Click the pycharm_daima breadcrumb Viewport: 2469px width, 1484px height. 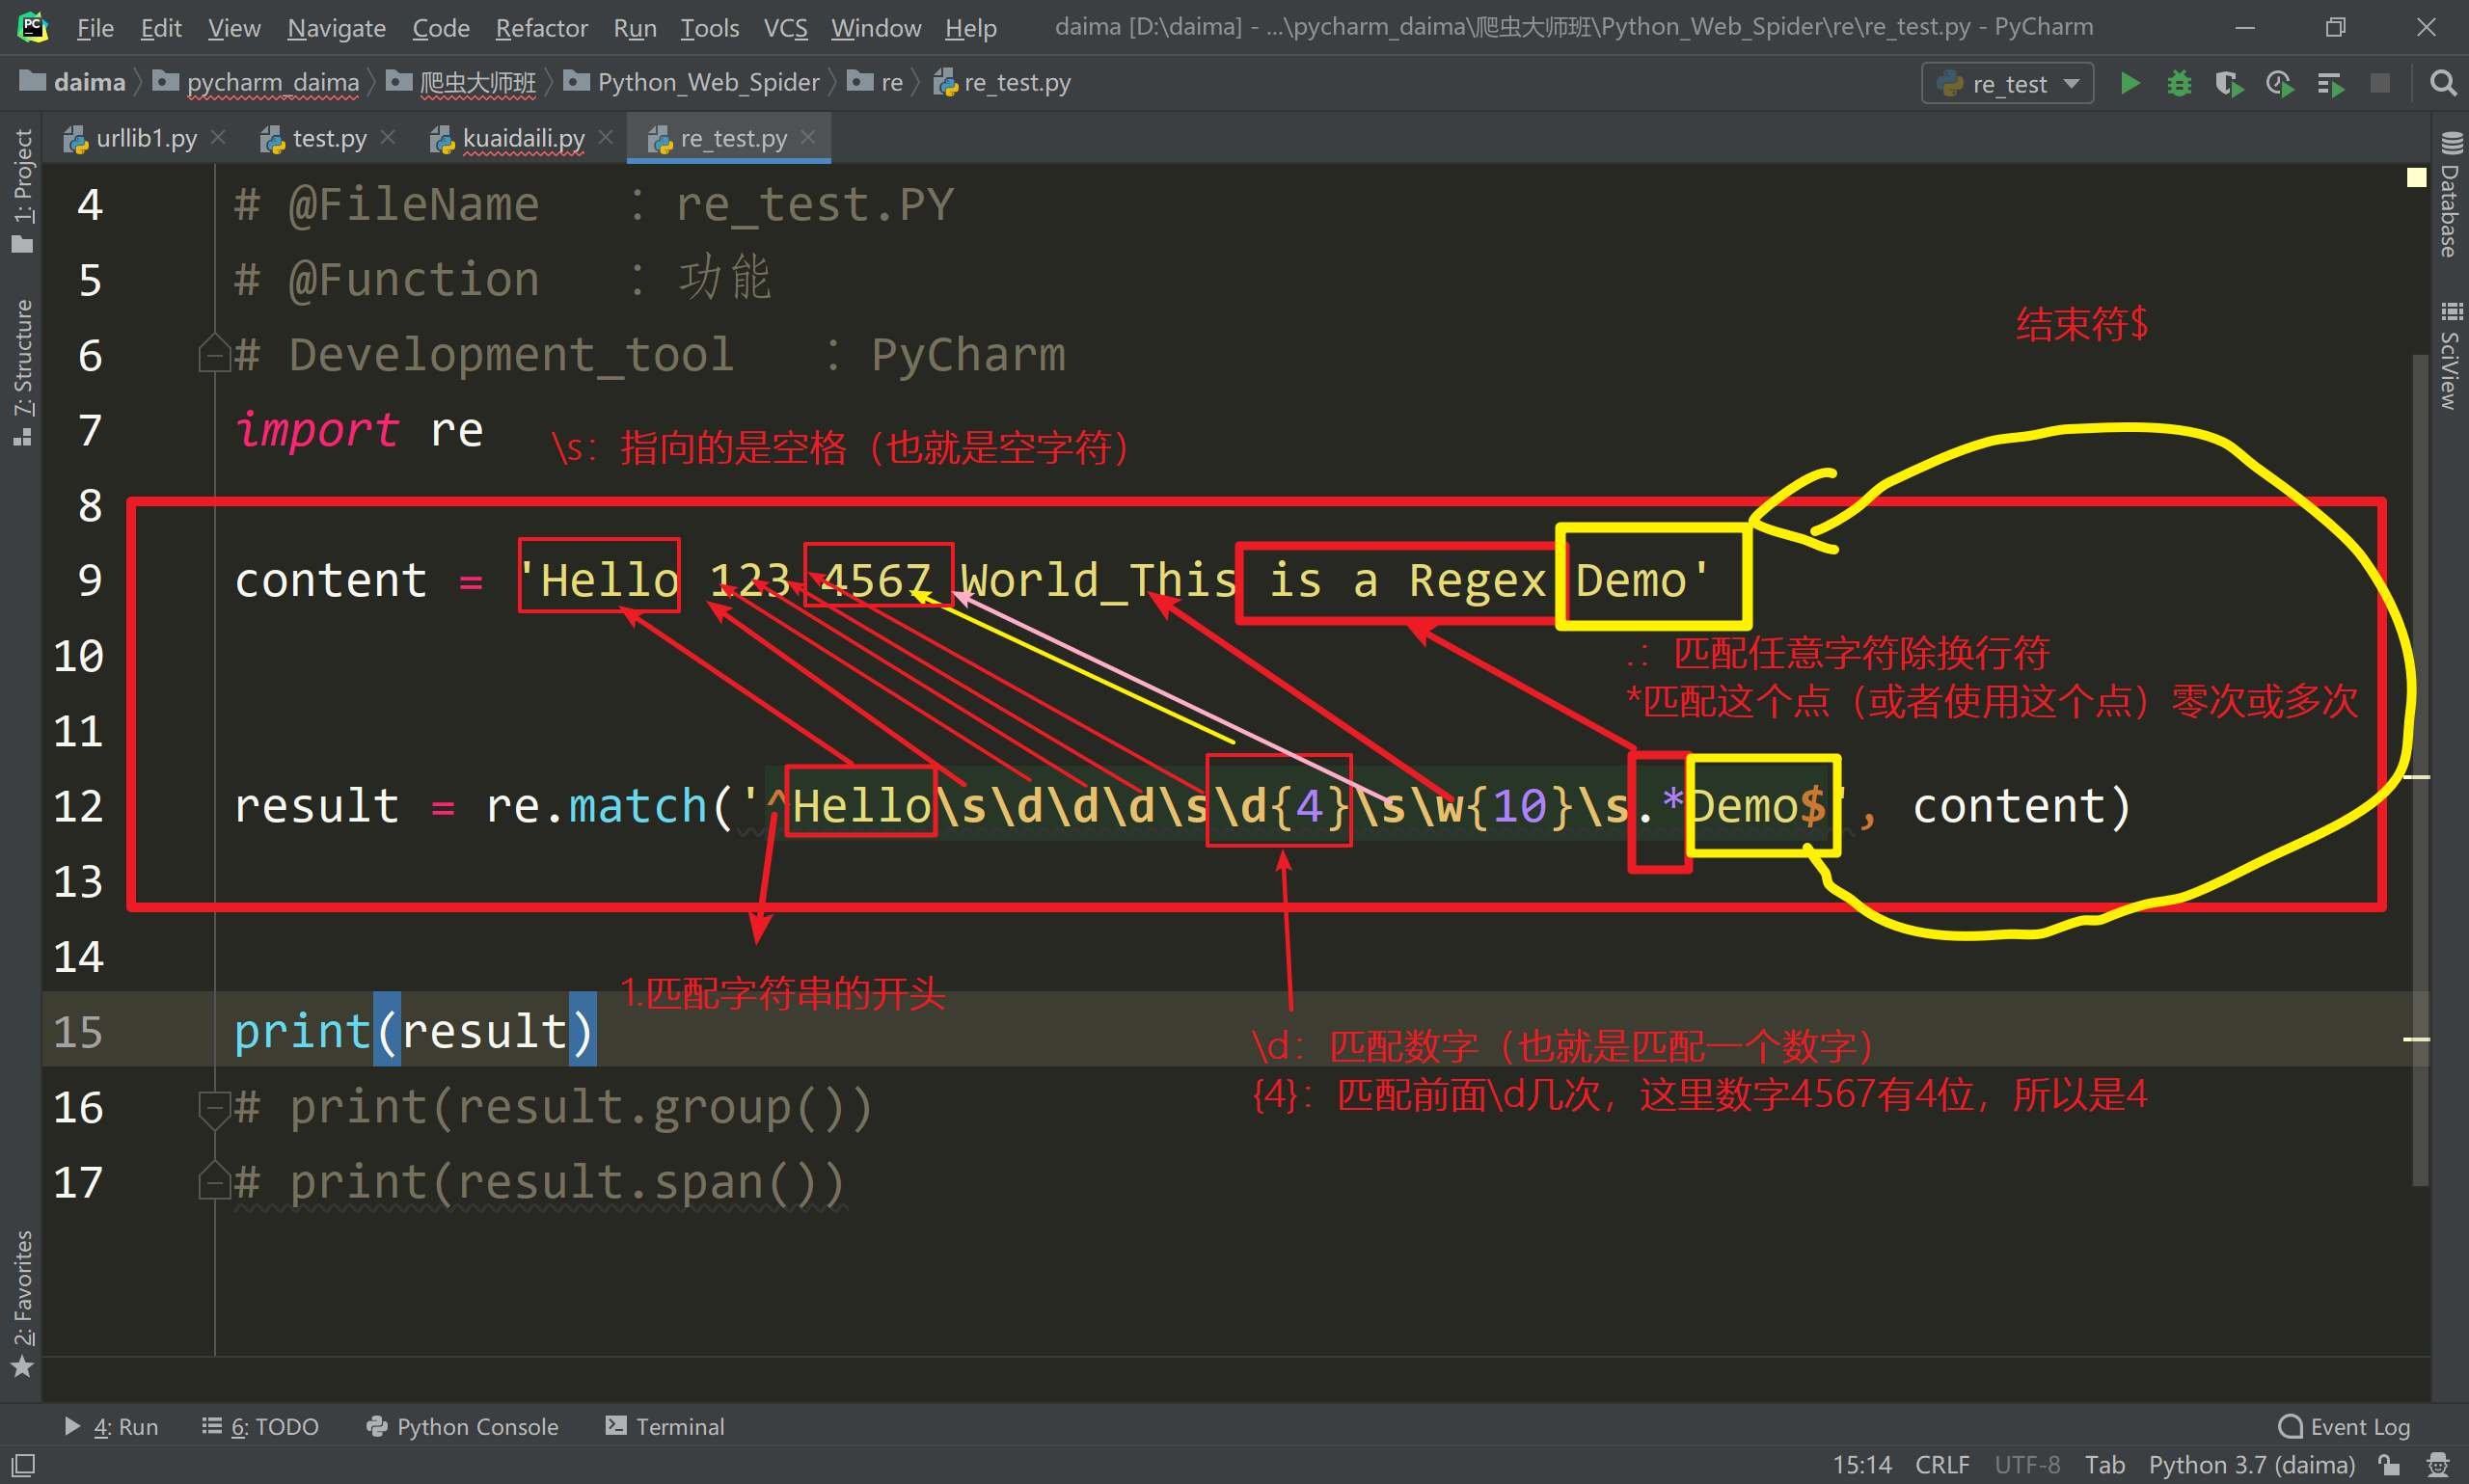(x=256, y=82)
